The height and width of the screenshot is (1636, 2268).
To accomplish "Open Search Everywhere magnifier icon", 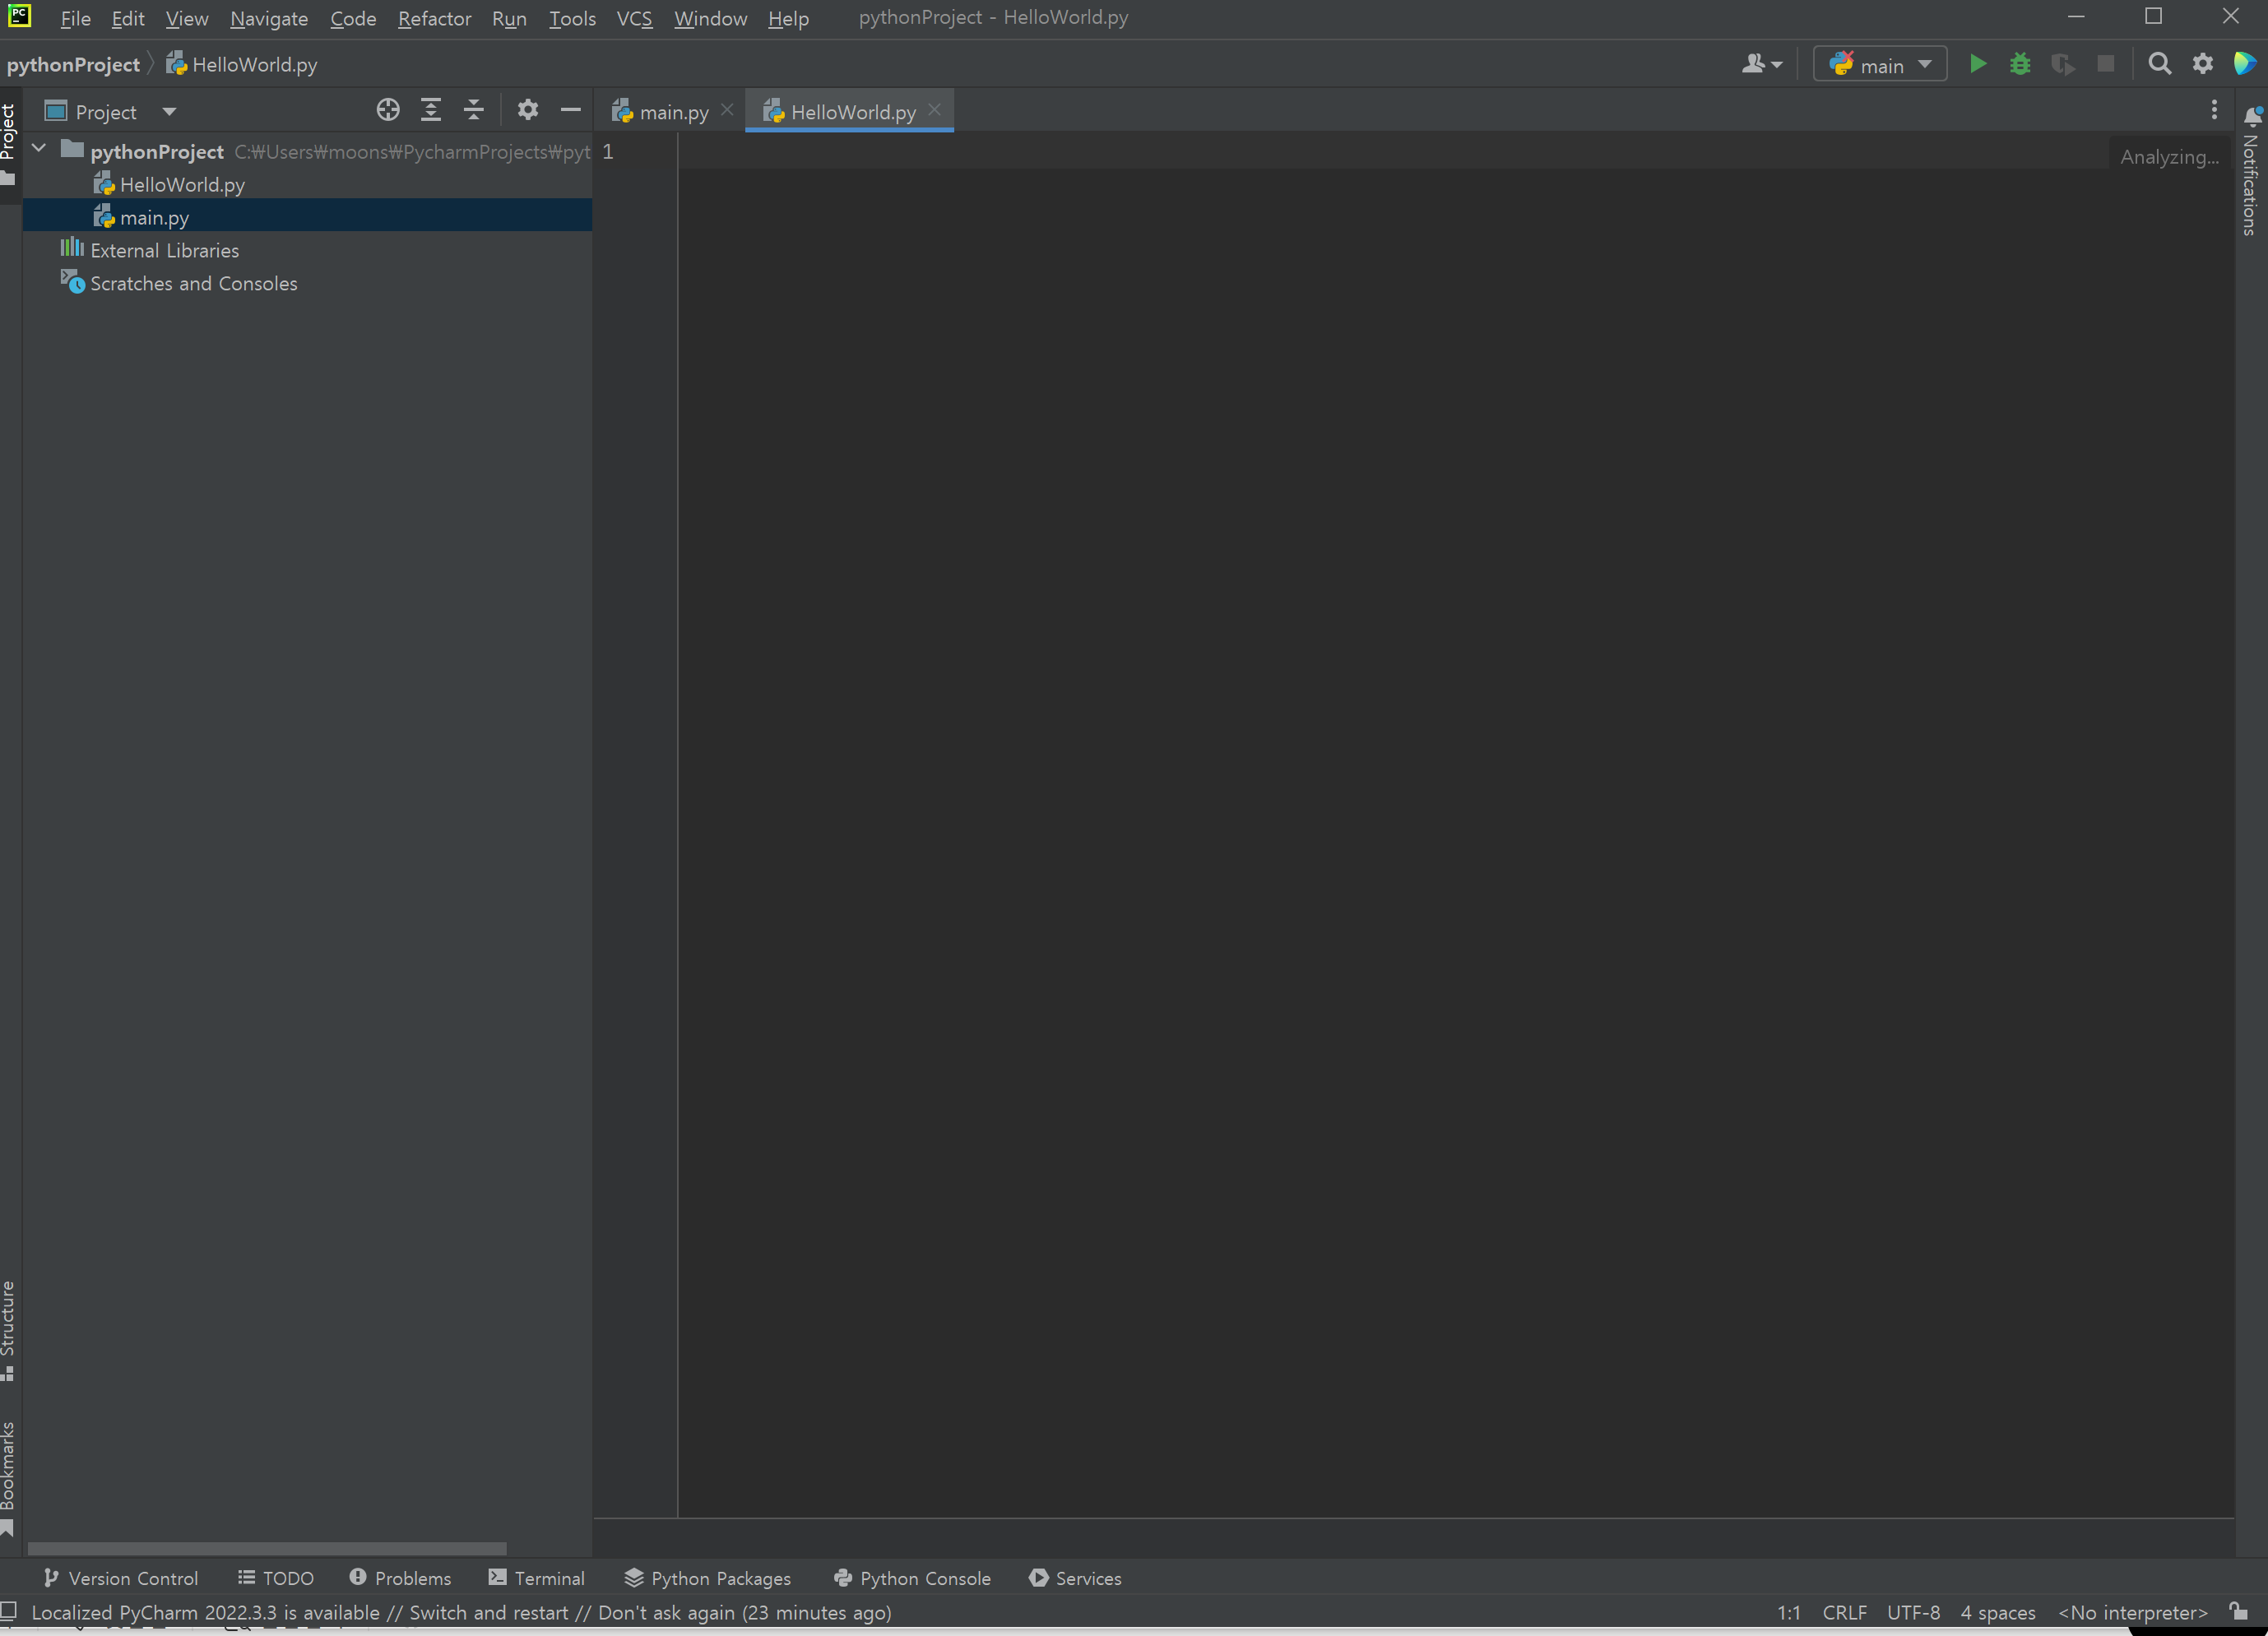I will [2159, 65].
